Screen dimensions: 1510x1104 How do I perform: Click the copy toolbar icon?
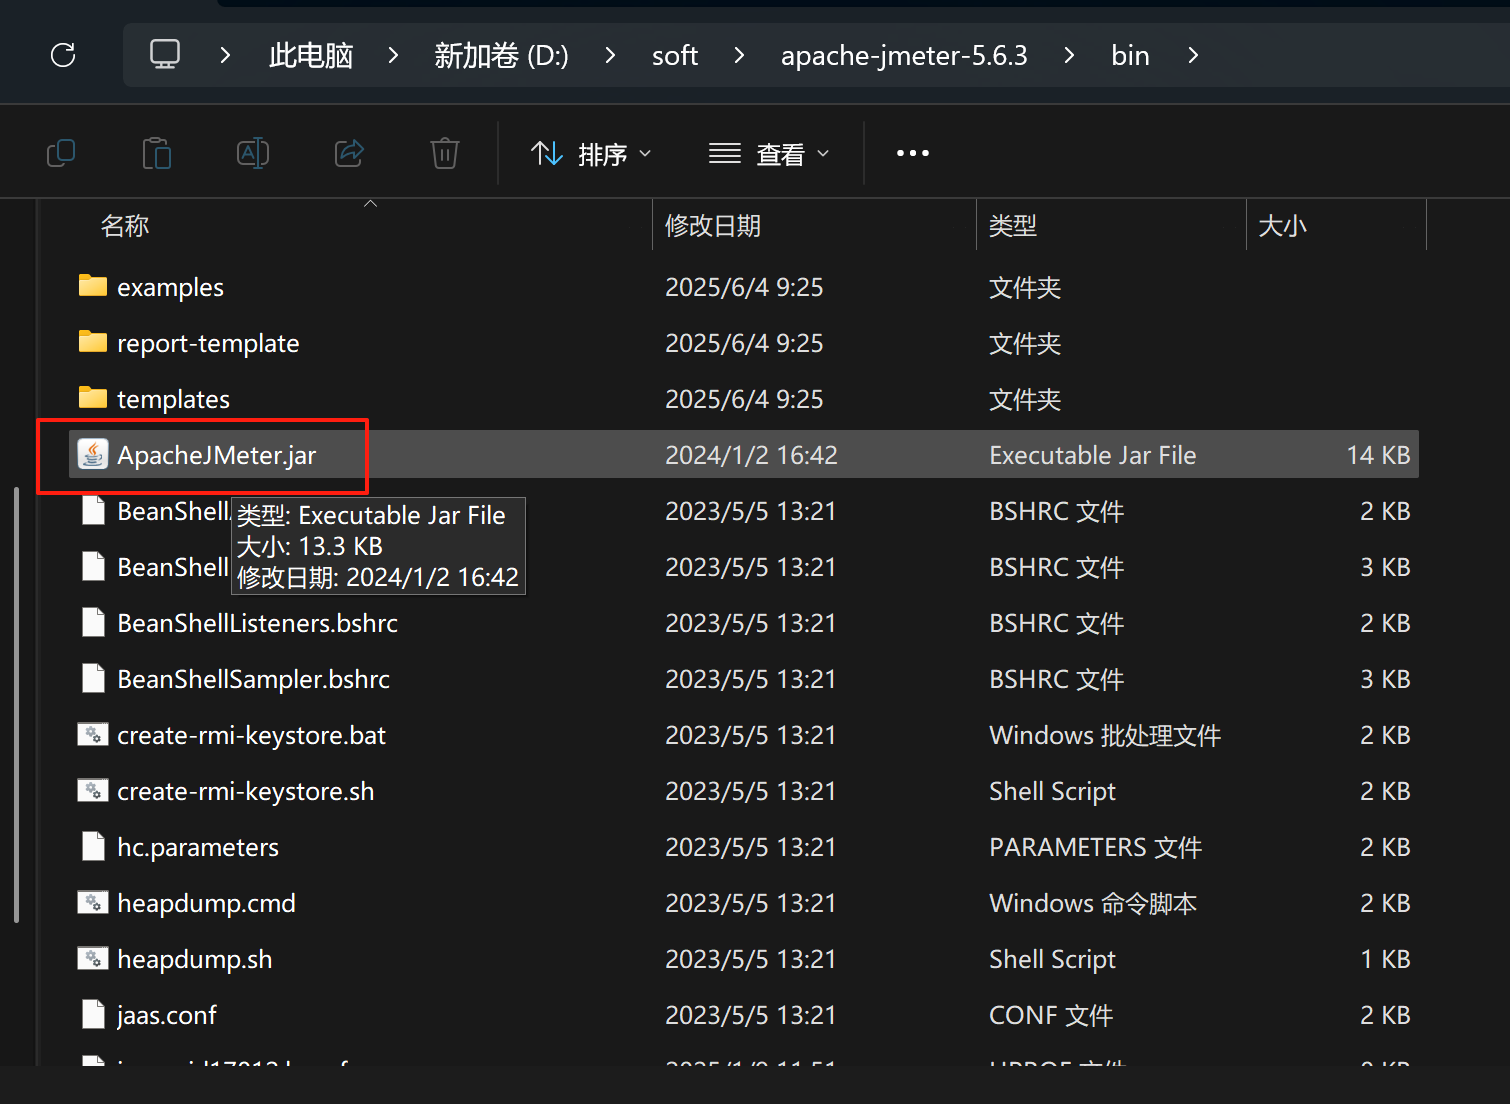pos(61,153)
